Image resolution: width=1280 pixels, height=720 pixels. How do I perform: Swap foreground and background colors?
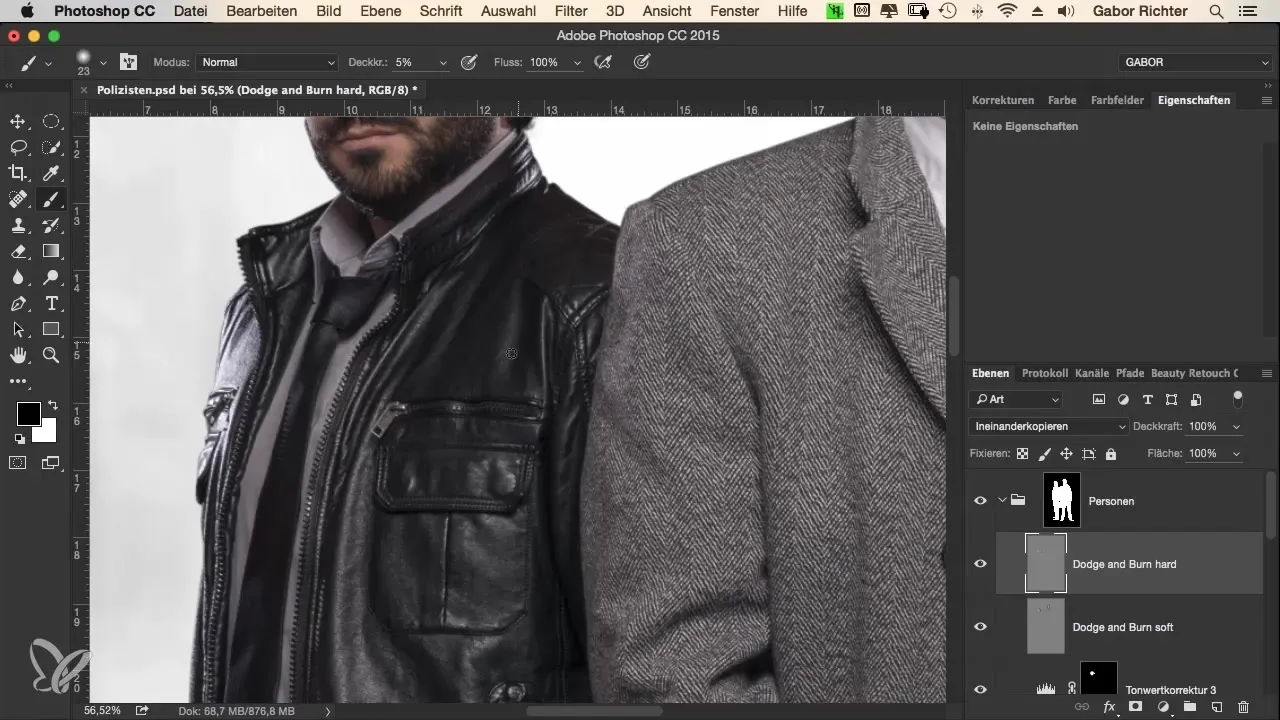click(x=52, y=406)
